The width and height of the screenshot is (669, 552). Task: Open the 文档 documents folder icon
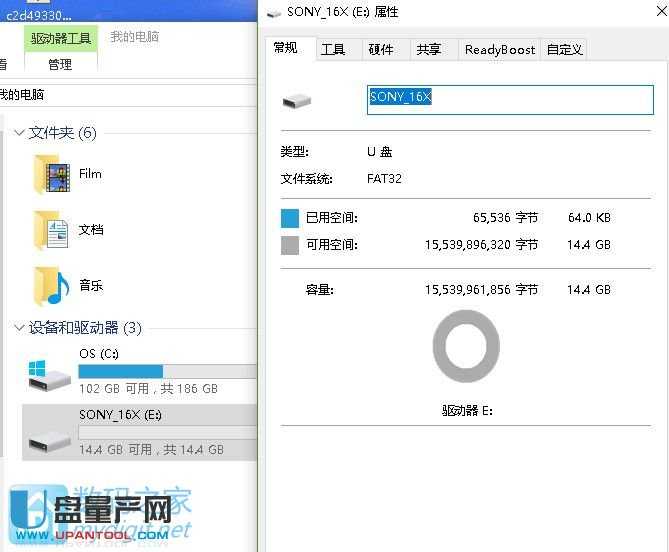(51, 230)
